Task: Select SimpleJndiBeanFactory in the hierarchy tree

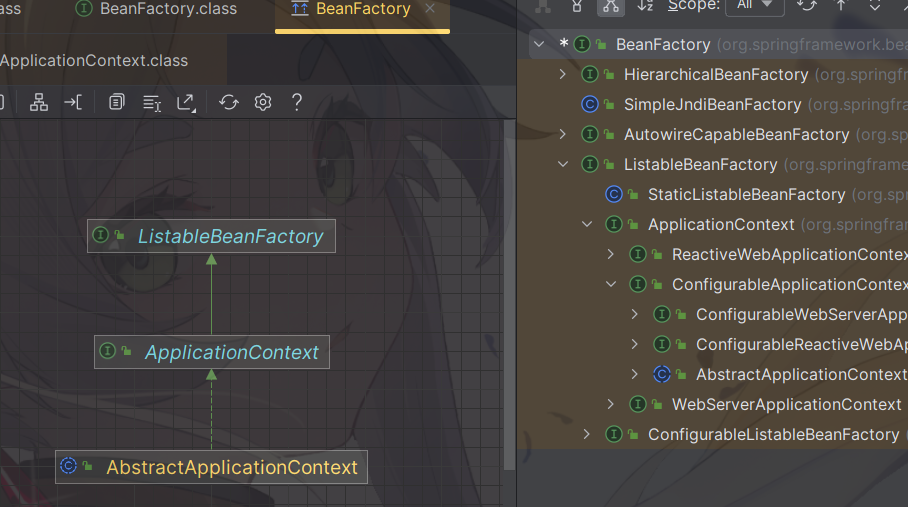Action: coord(712,104)
